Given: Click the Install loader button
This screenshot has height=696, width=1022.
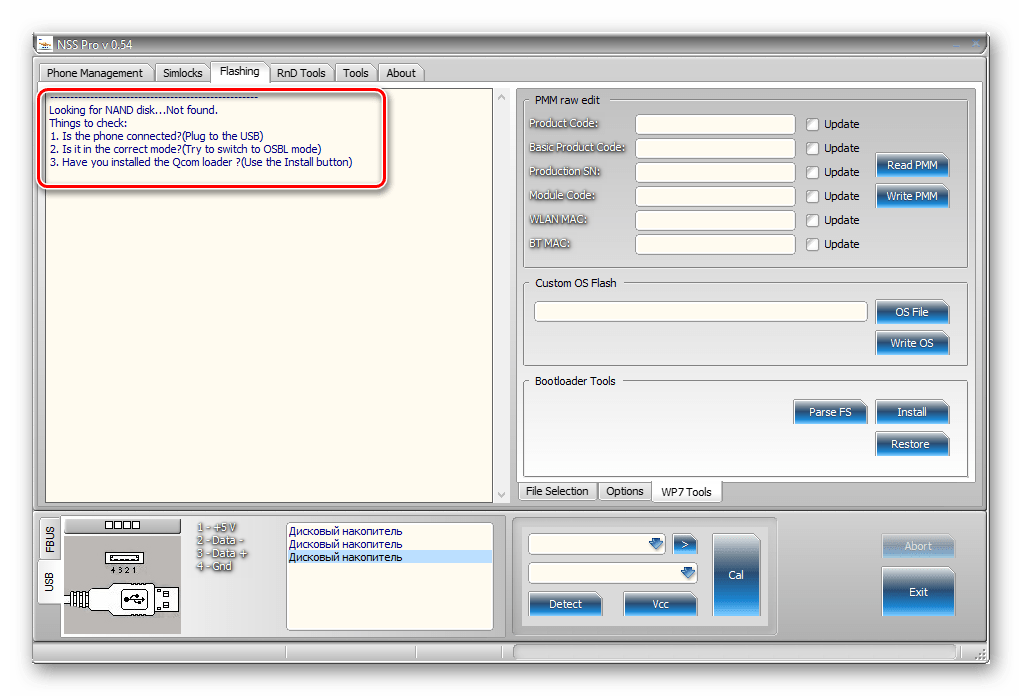Looking at the screenshot, I should tap(912, 412).
